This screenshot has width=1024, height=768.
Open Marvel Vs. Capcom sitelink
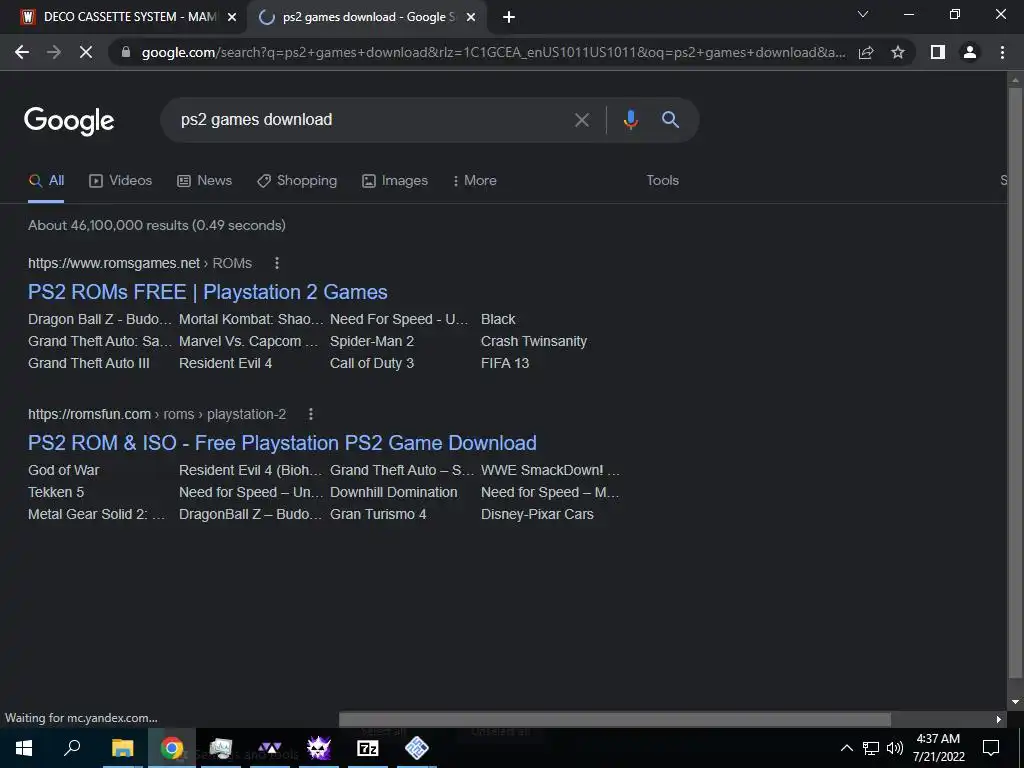pyautogui.click(x=249, y=342)
